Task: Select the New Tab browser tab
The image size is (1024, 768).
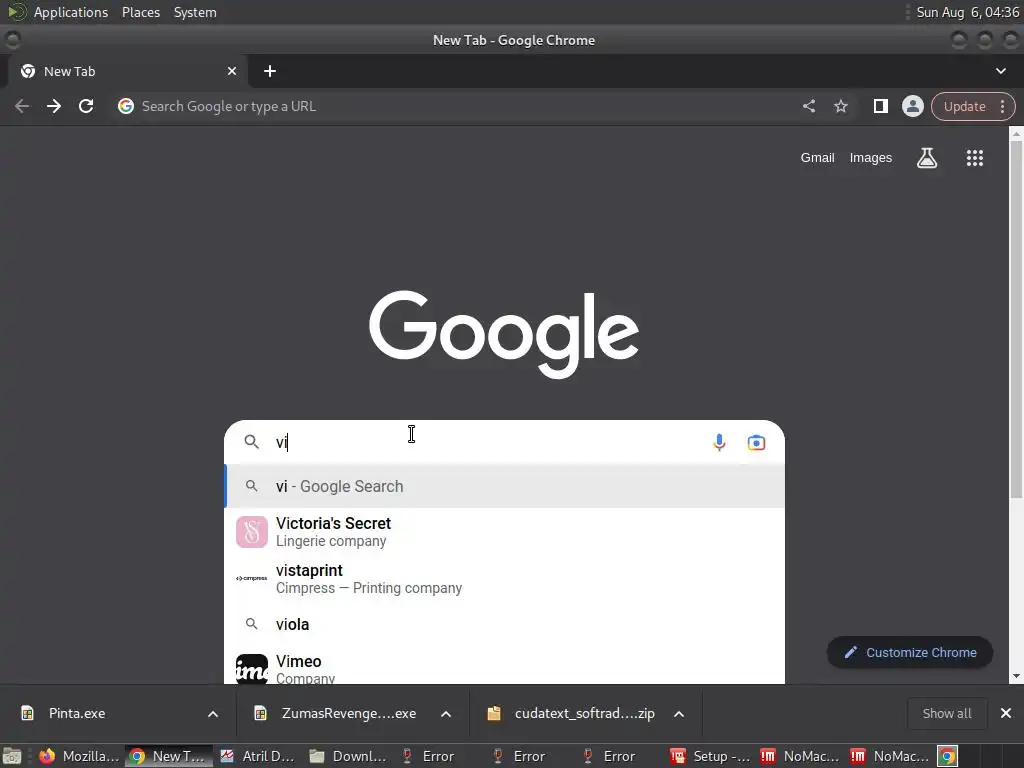Action: pyautogui.click(x=127, y=71)
